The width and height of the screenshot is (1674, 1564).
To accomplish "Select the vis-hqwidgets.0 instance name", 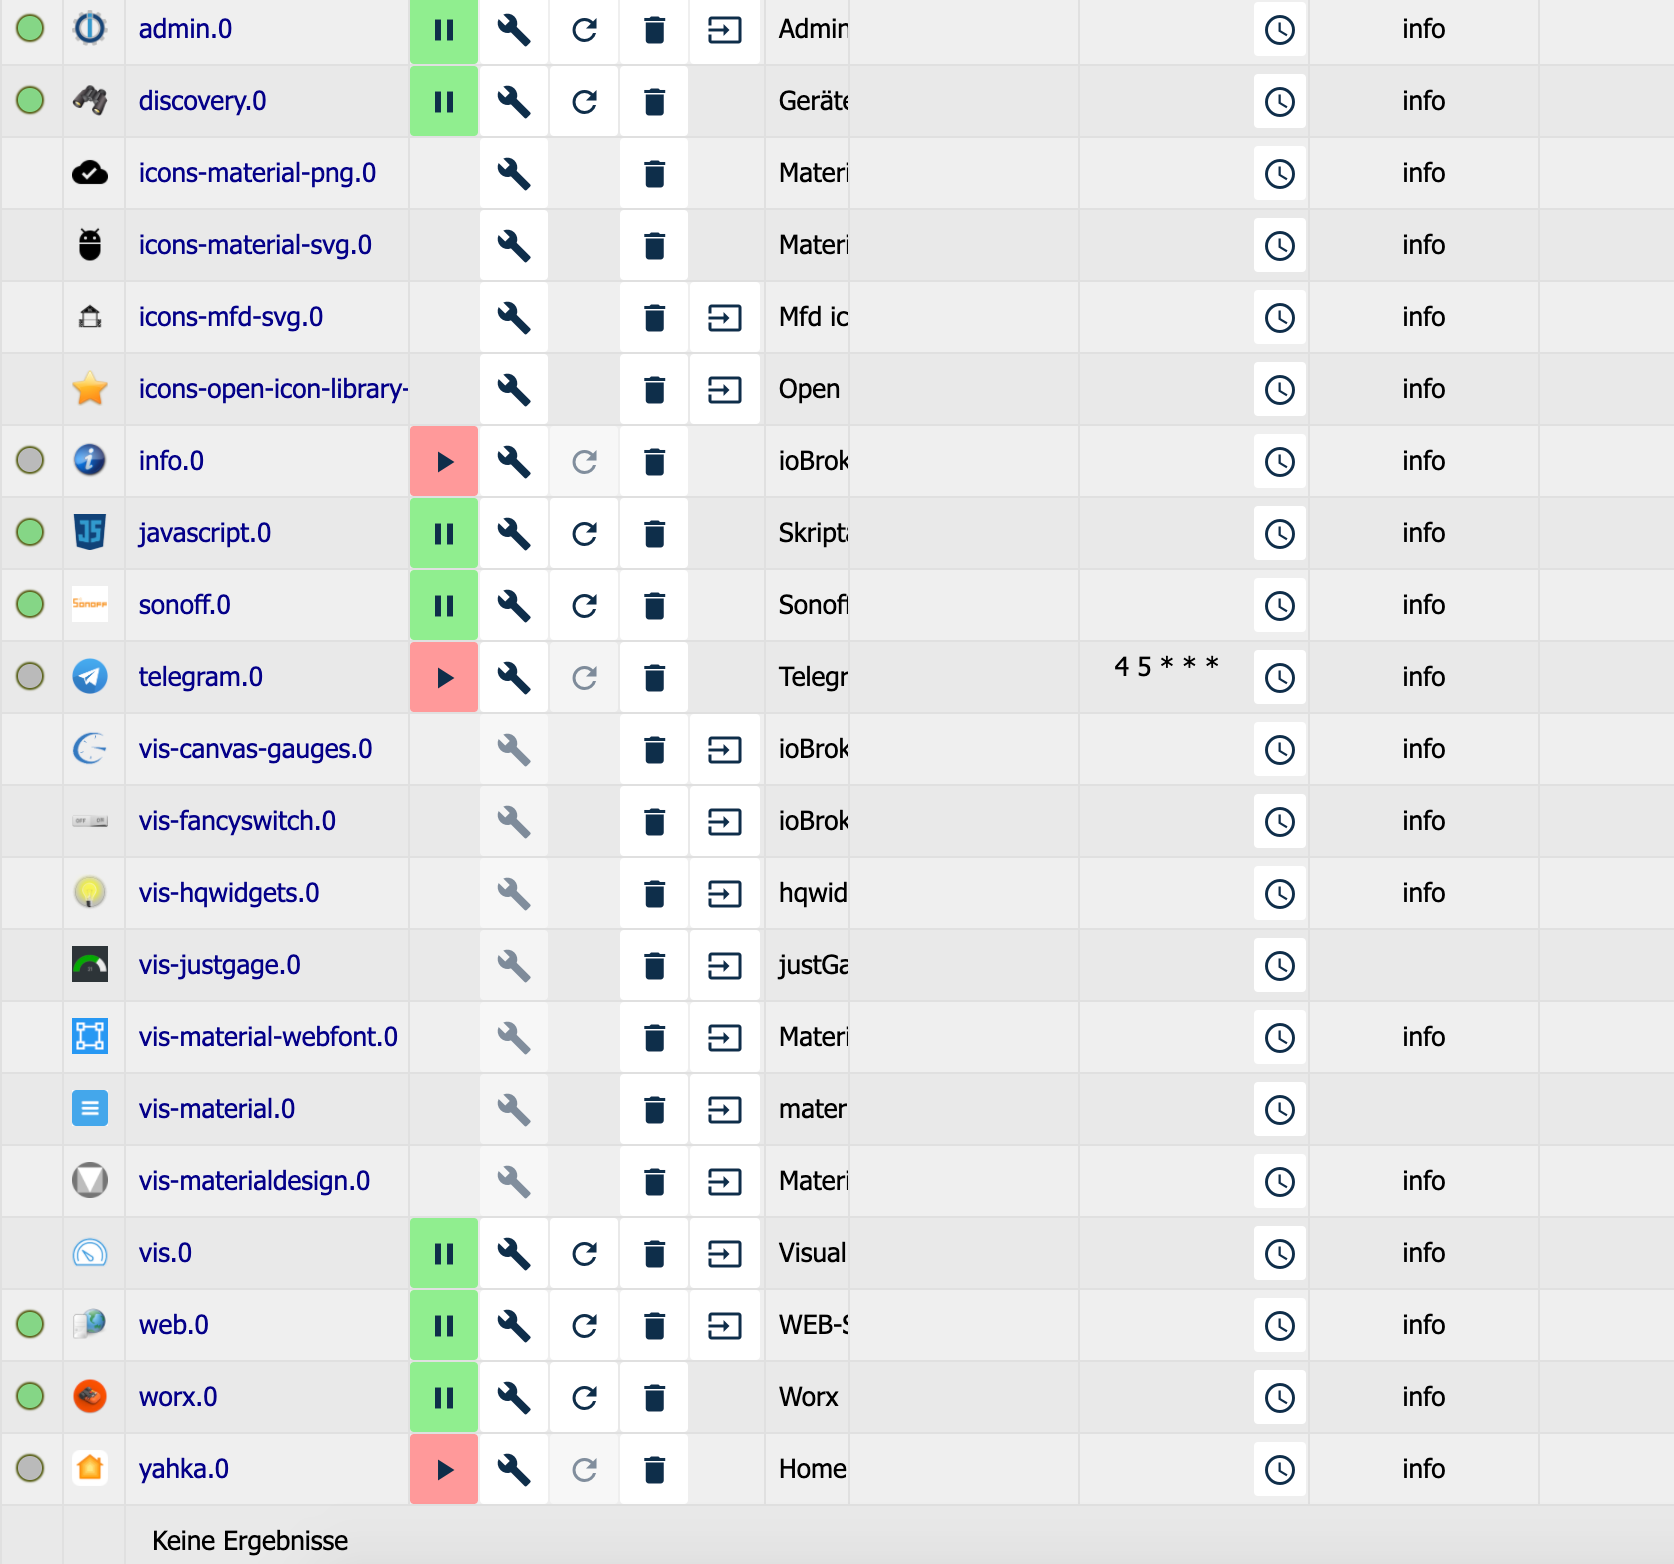I will tap(229, 893).
